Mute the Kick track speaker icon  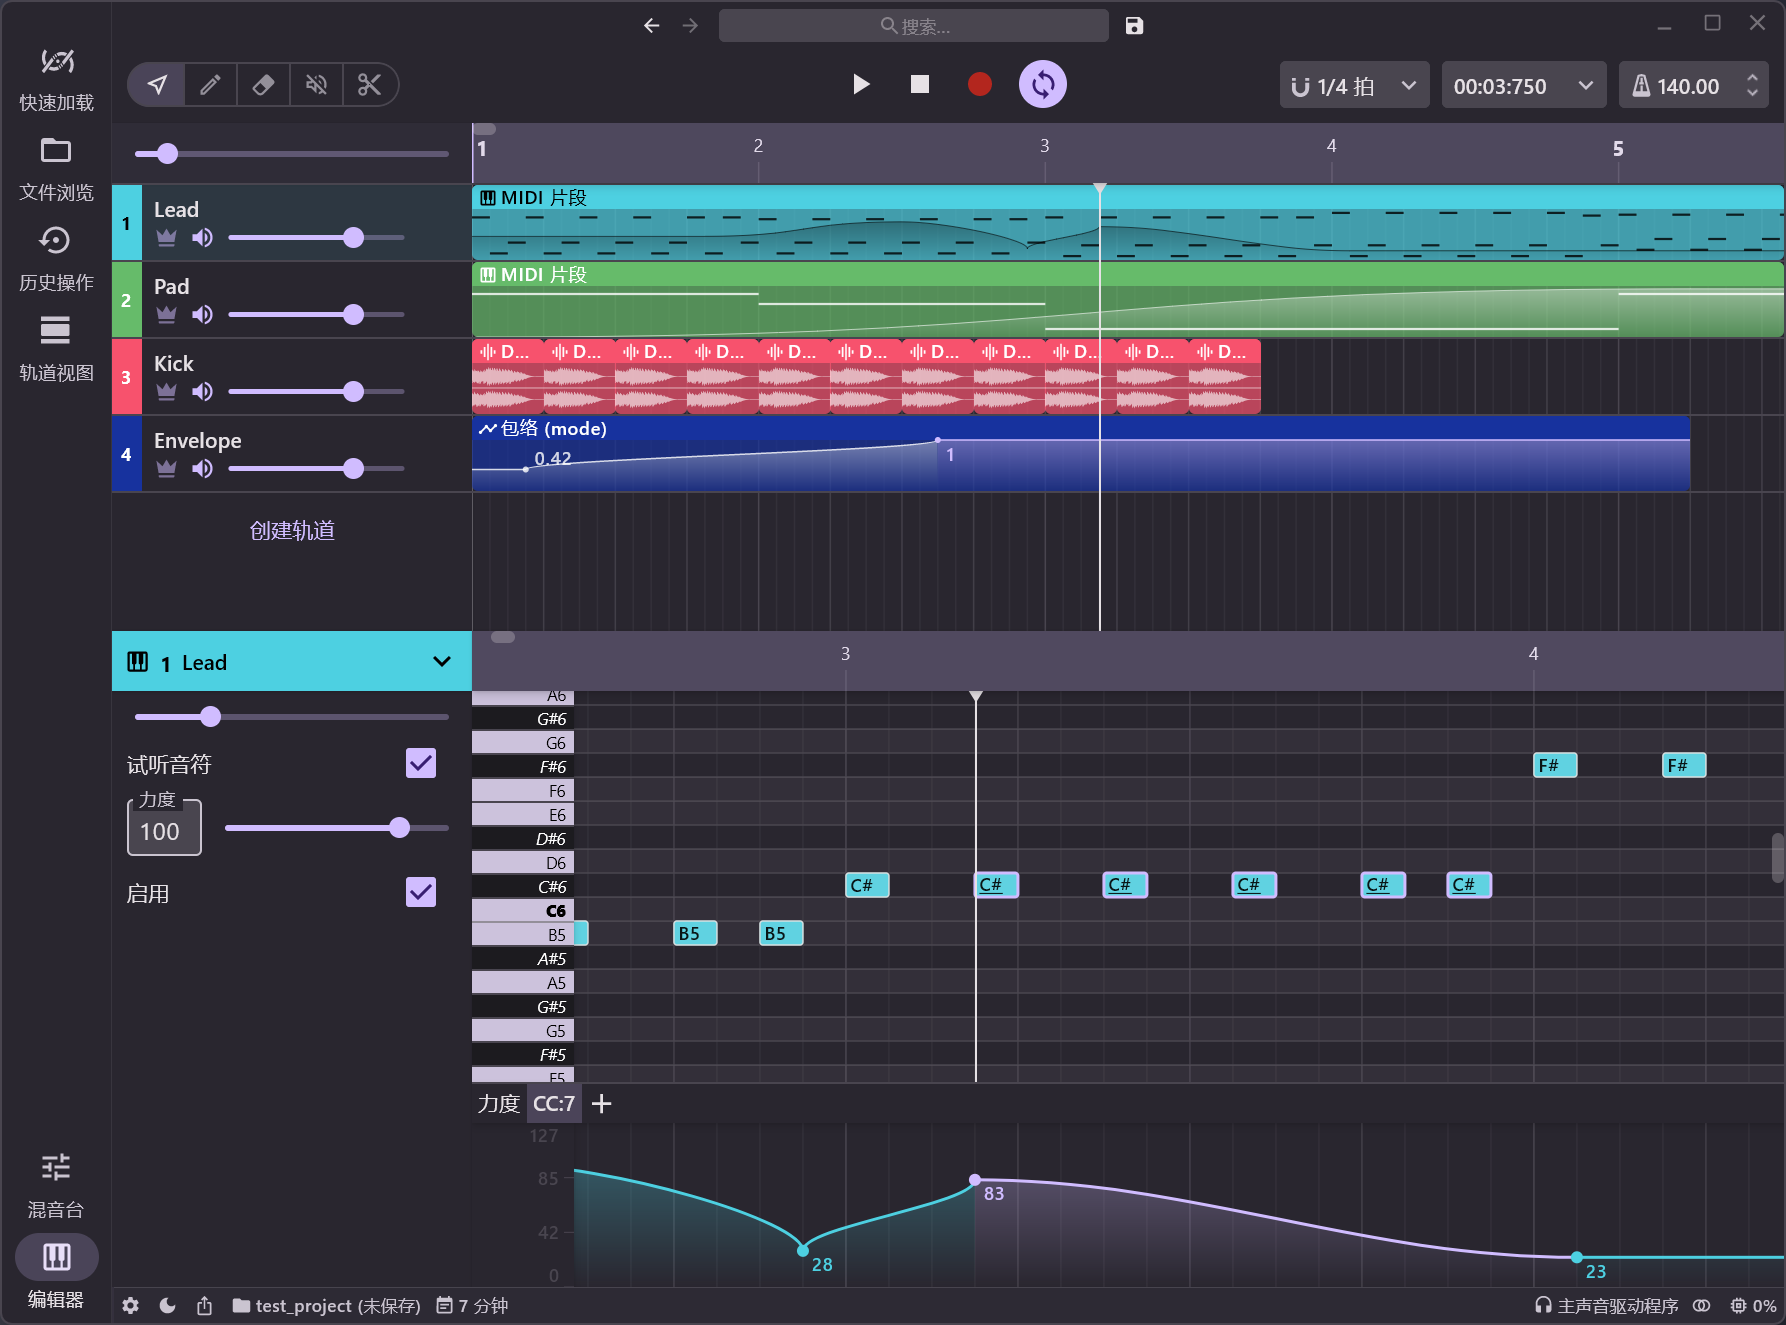coord(203,392)
